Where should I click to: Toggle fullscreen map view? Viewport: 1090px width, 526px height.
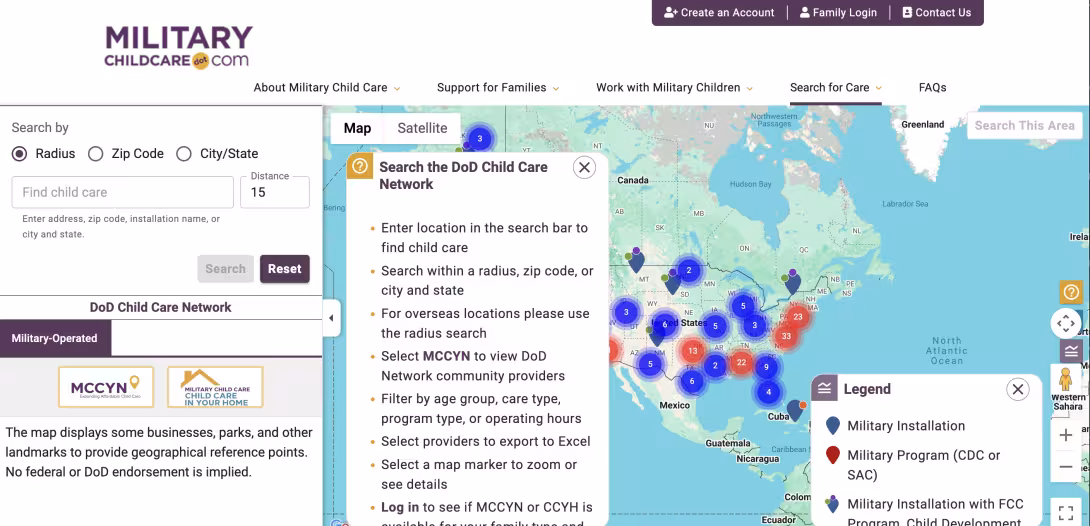1066,513
